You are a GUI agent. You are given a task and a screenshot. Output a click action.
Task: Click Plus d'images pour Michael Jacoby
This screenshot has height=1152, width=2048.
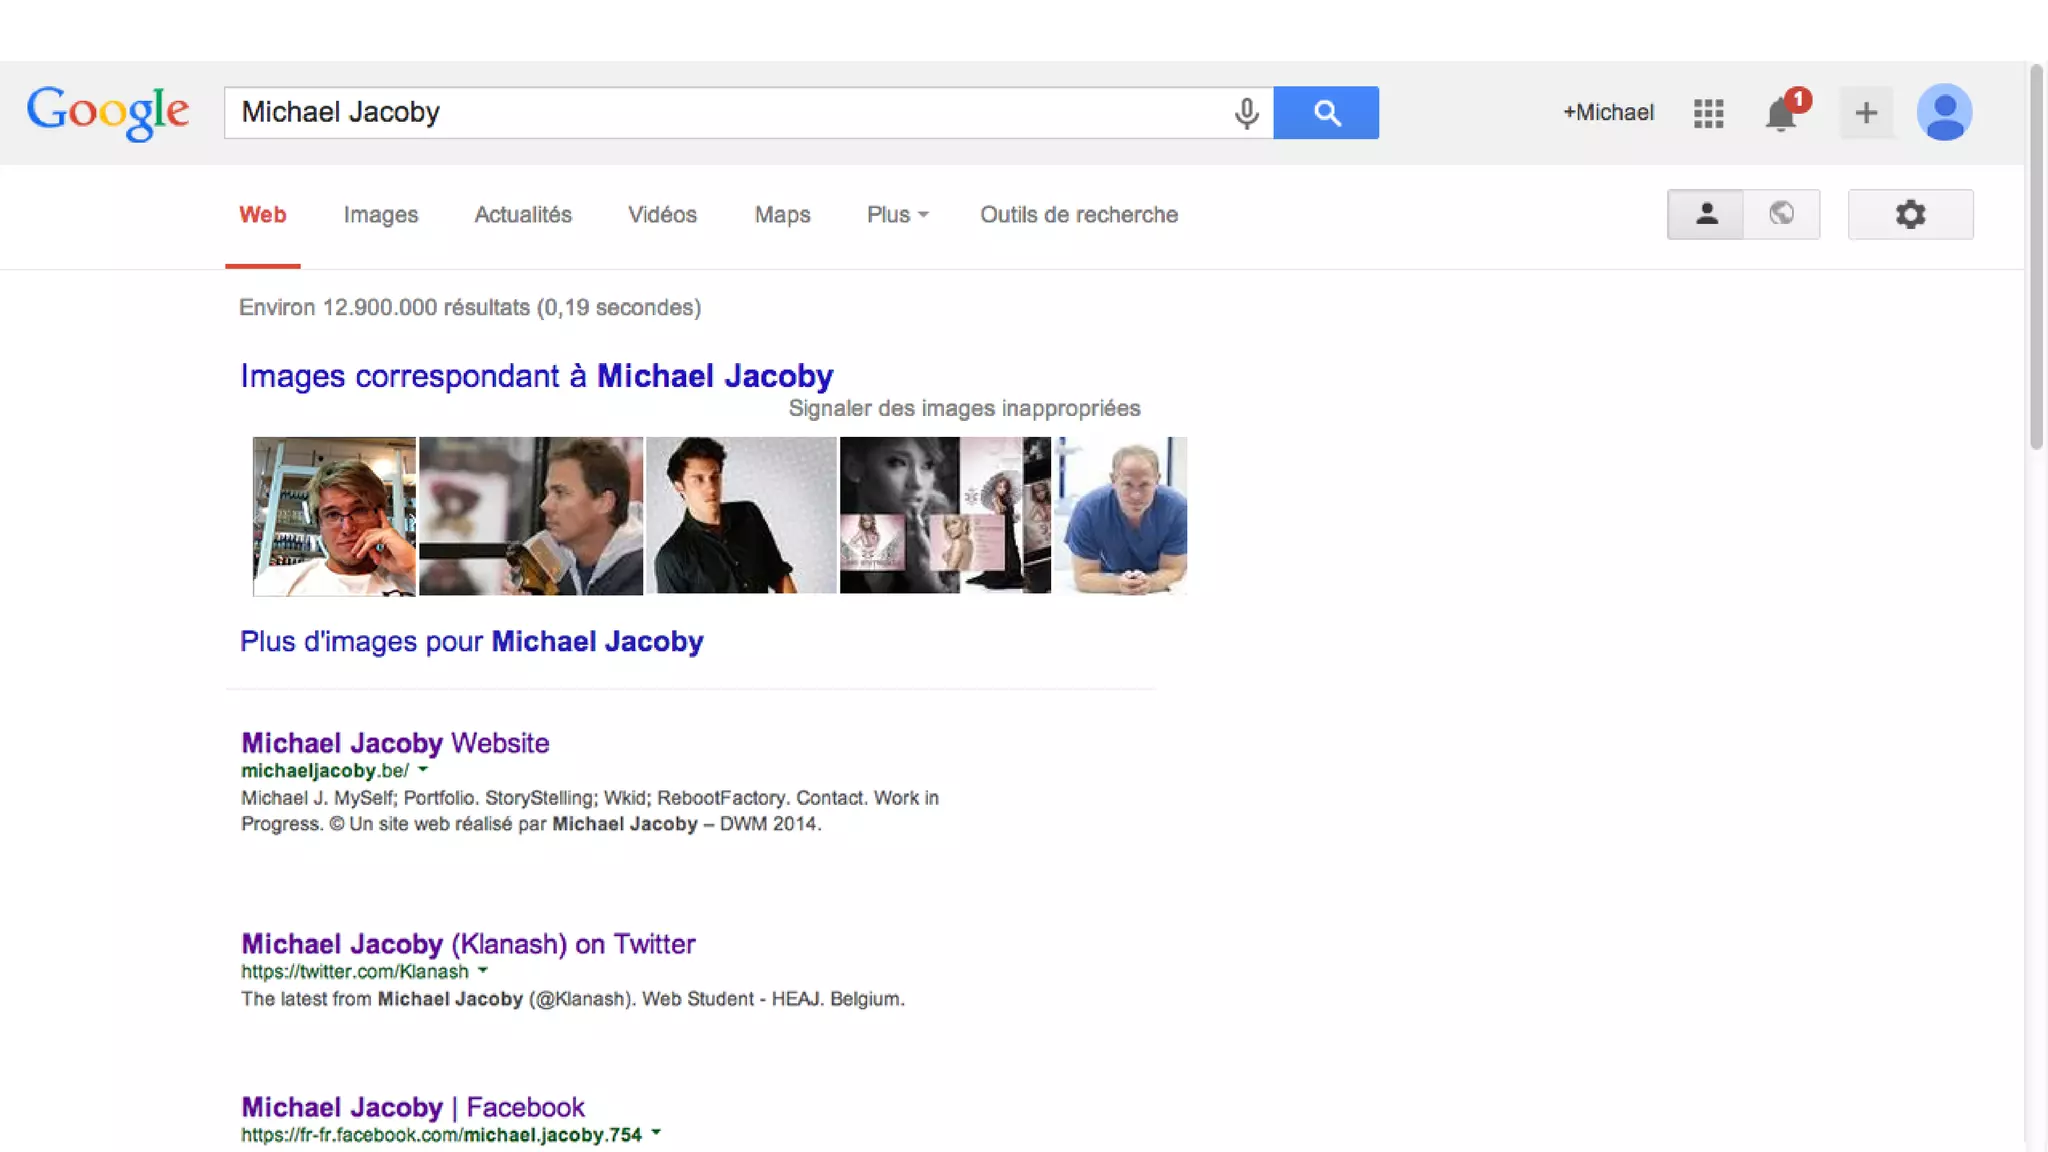[x=471, y=641]
